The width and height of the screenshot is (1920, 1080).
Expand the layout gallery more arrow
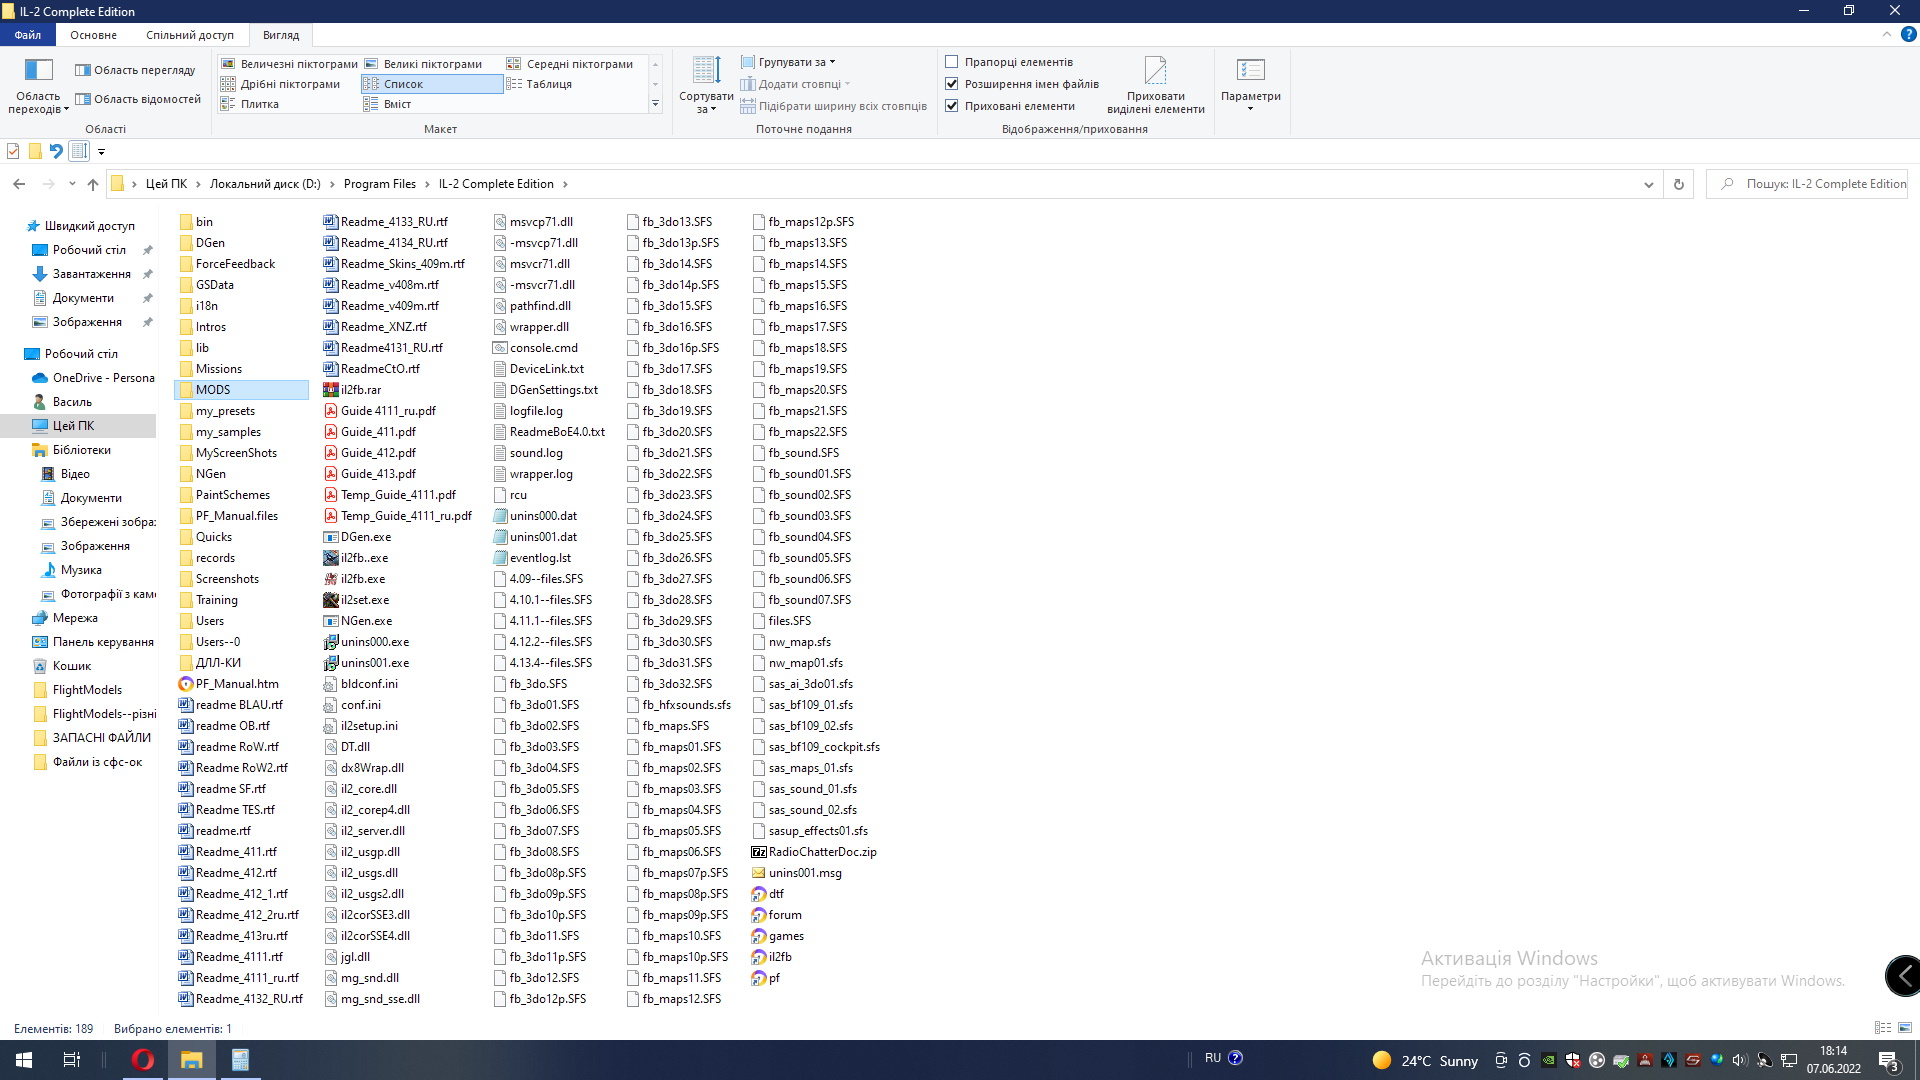(656, 104)
